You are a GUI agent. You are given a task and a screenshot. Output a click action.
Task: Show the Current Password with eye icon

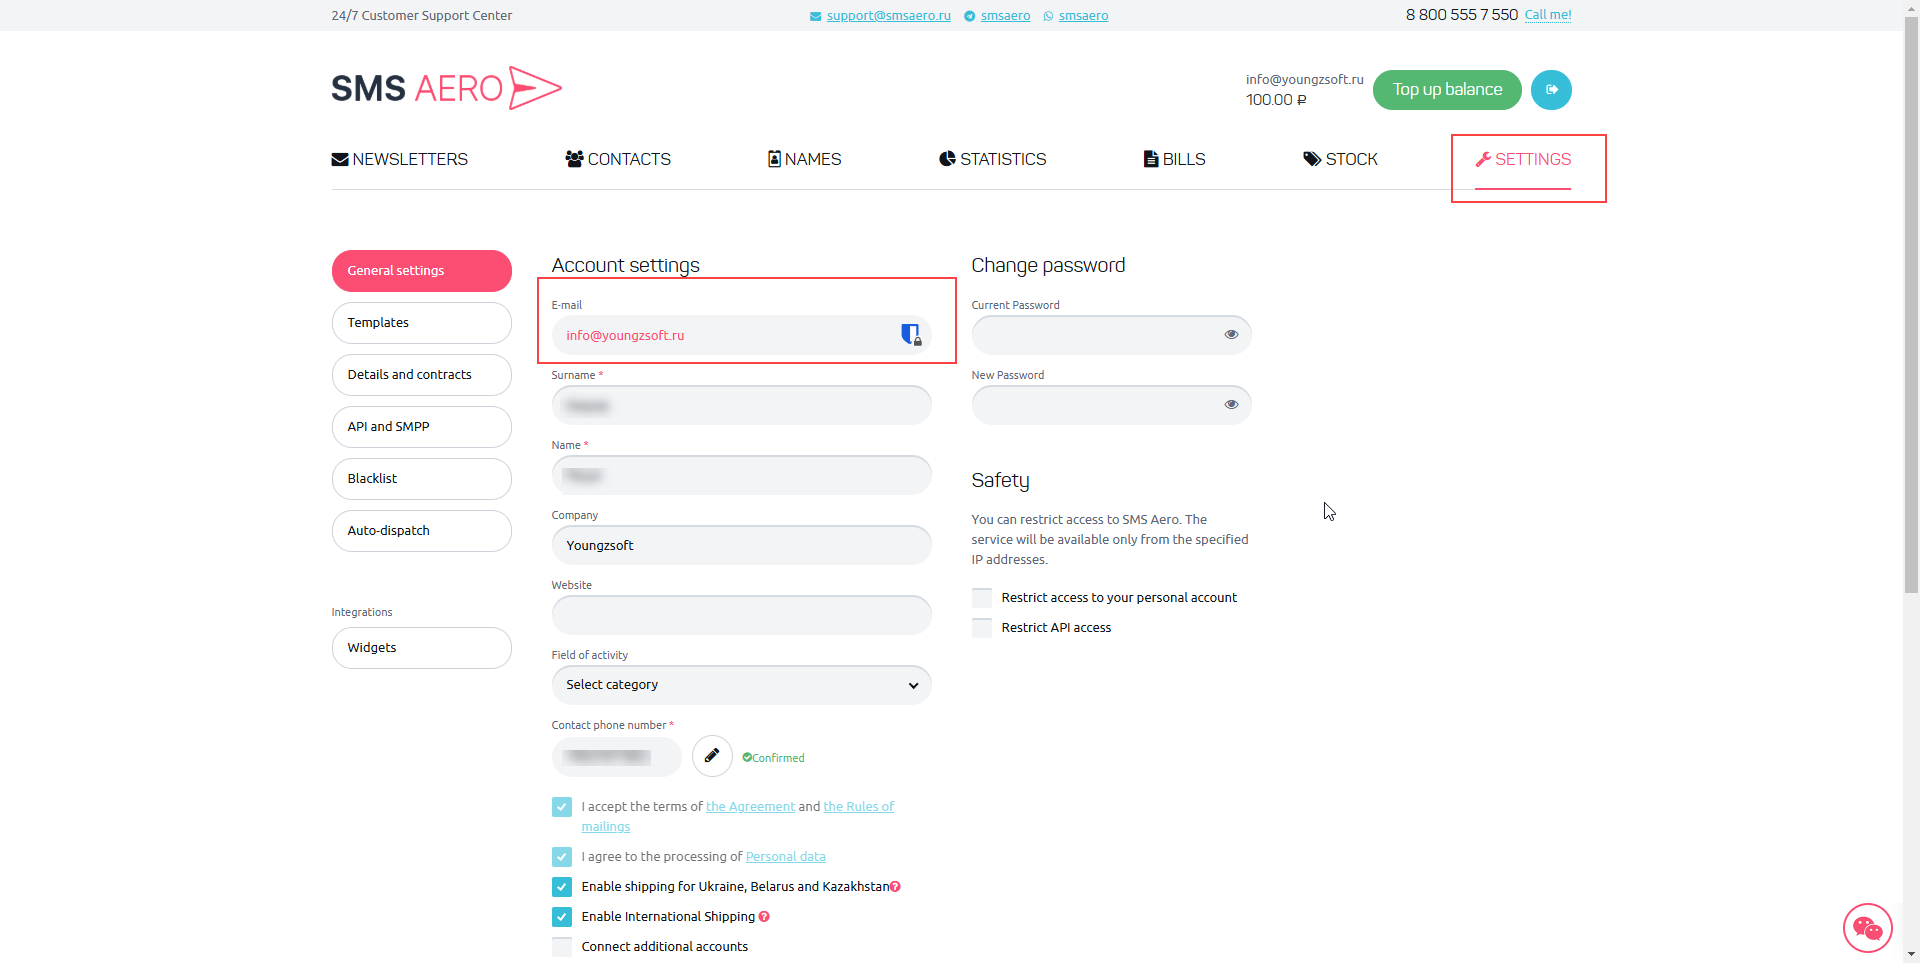pyautogui.click(x=1231, y=335)
